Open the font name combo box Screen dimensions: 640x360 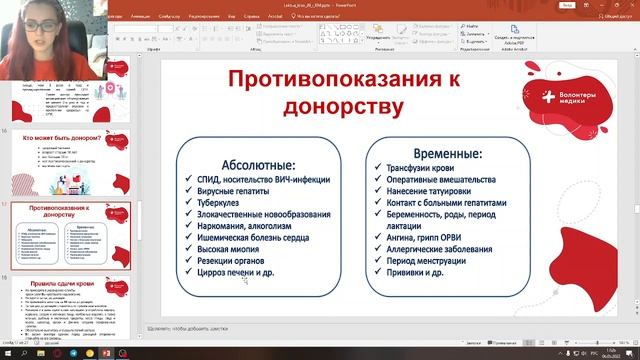point(136,29)
